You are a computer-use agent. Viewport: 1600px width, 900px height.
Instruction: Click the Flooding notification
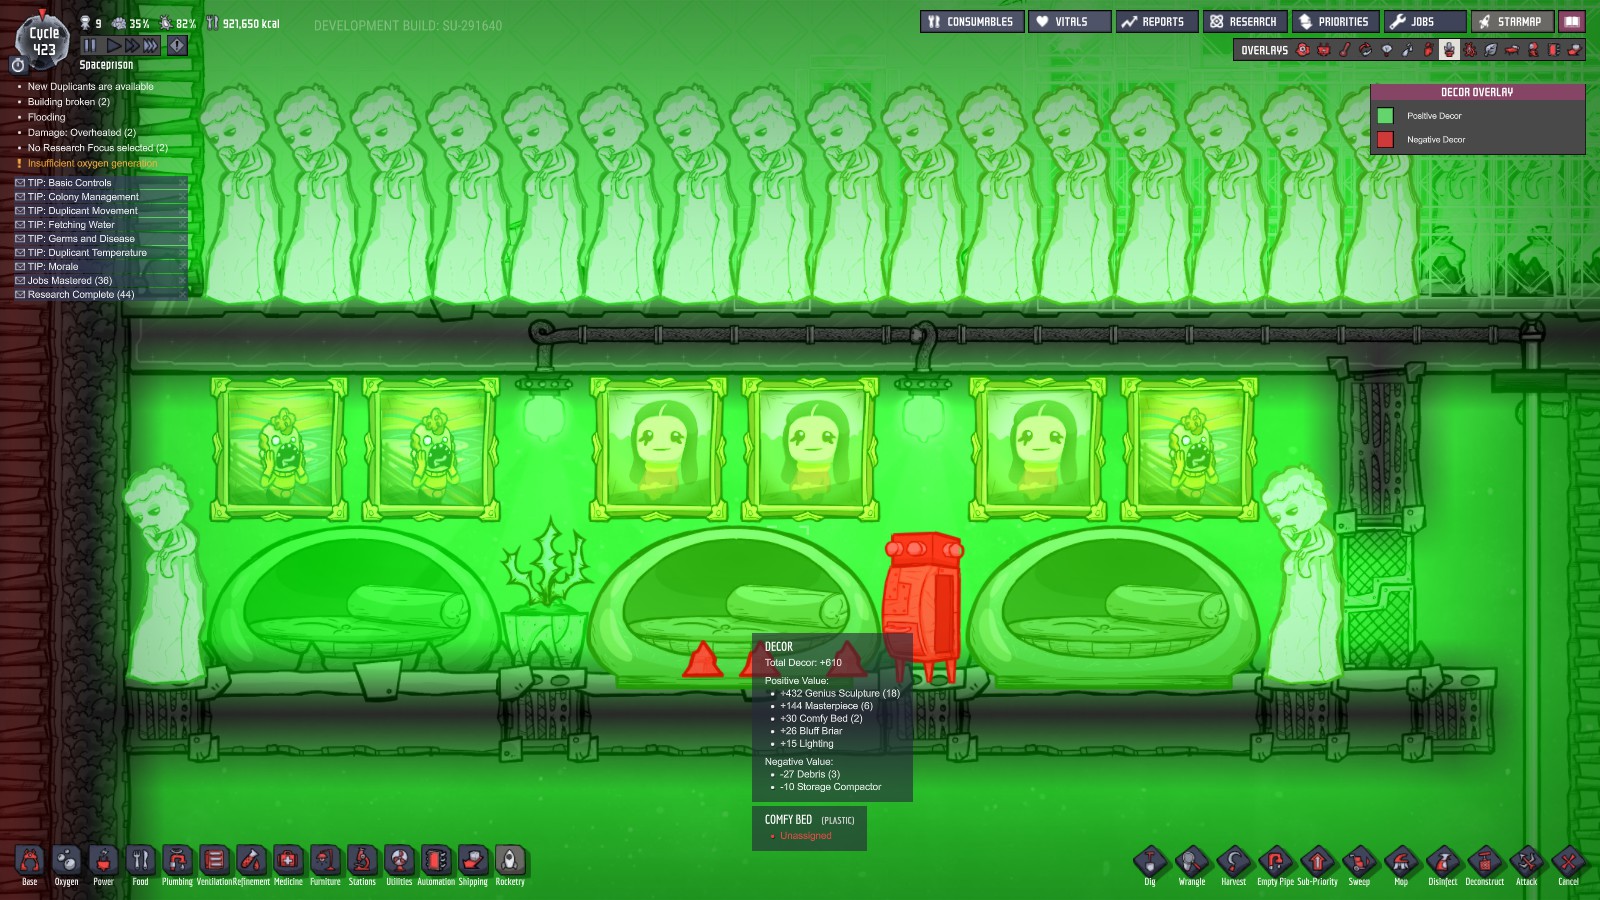pyautogui.click(x=47, y=117)
